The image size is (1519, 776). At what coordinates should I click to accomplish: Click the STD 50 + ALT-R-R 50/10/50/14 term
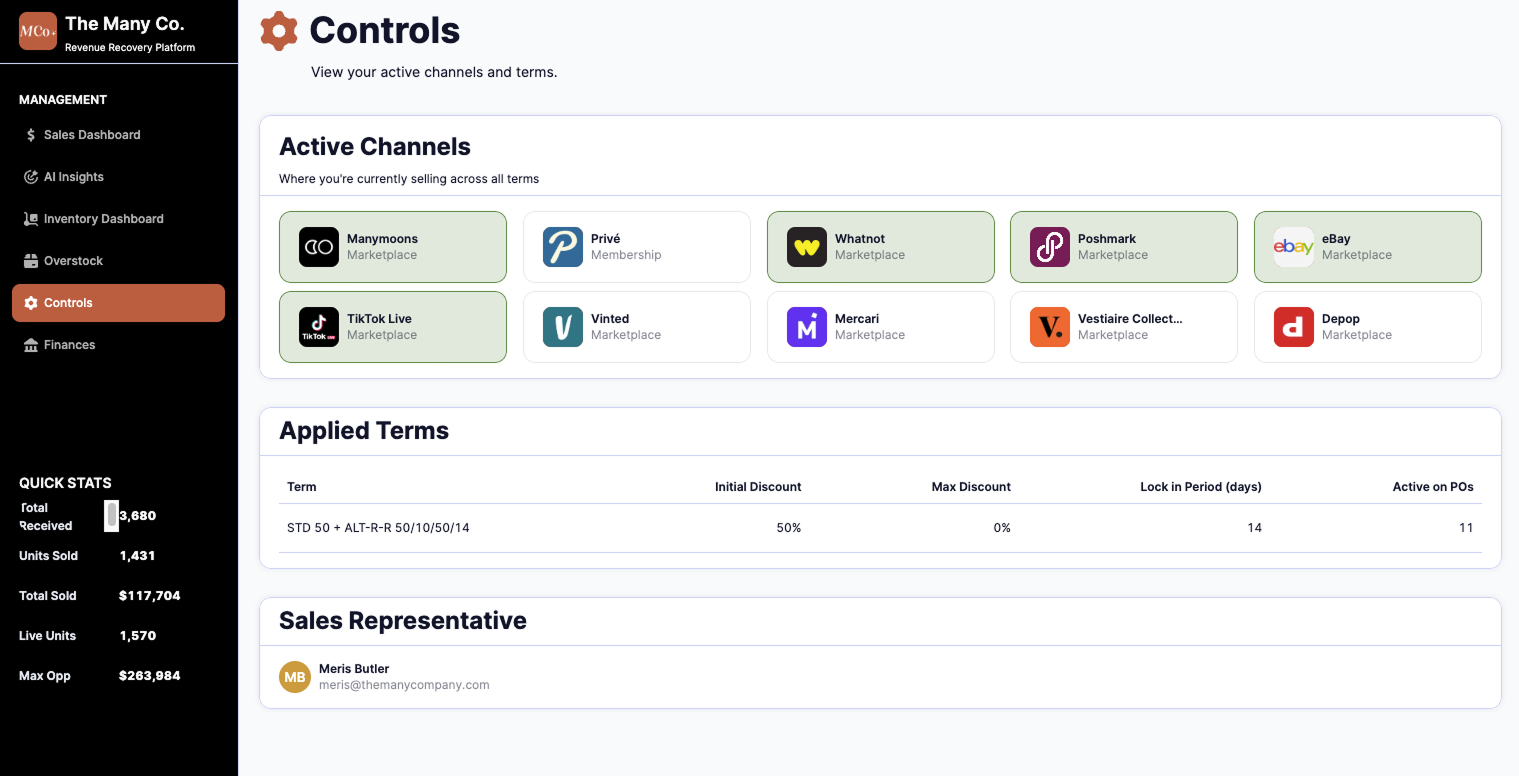click(378, 528)
